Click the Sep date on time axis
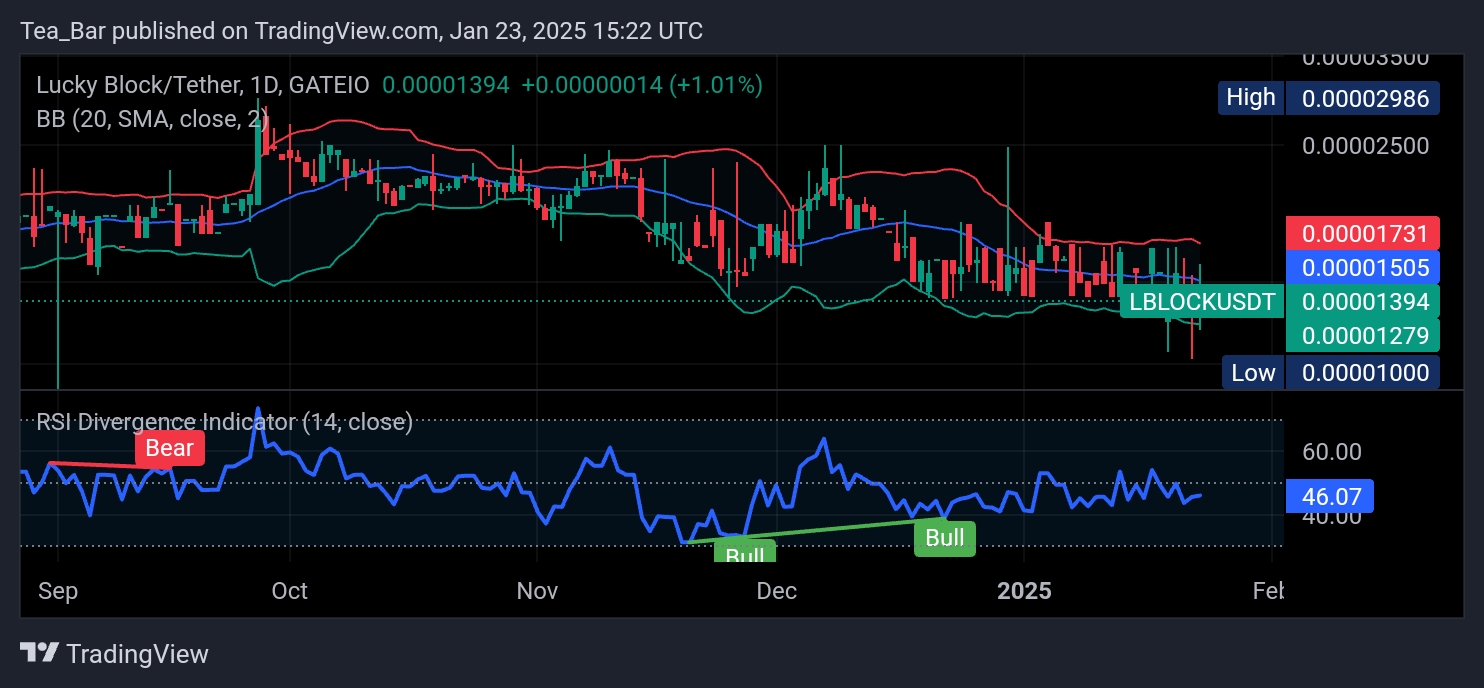 58,591
